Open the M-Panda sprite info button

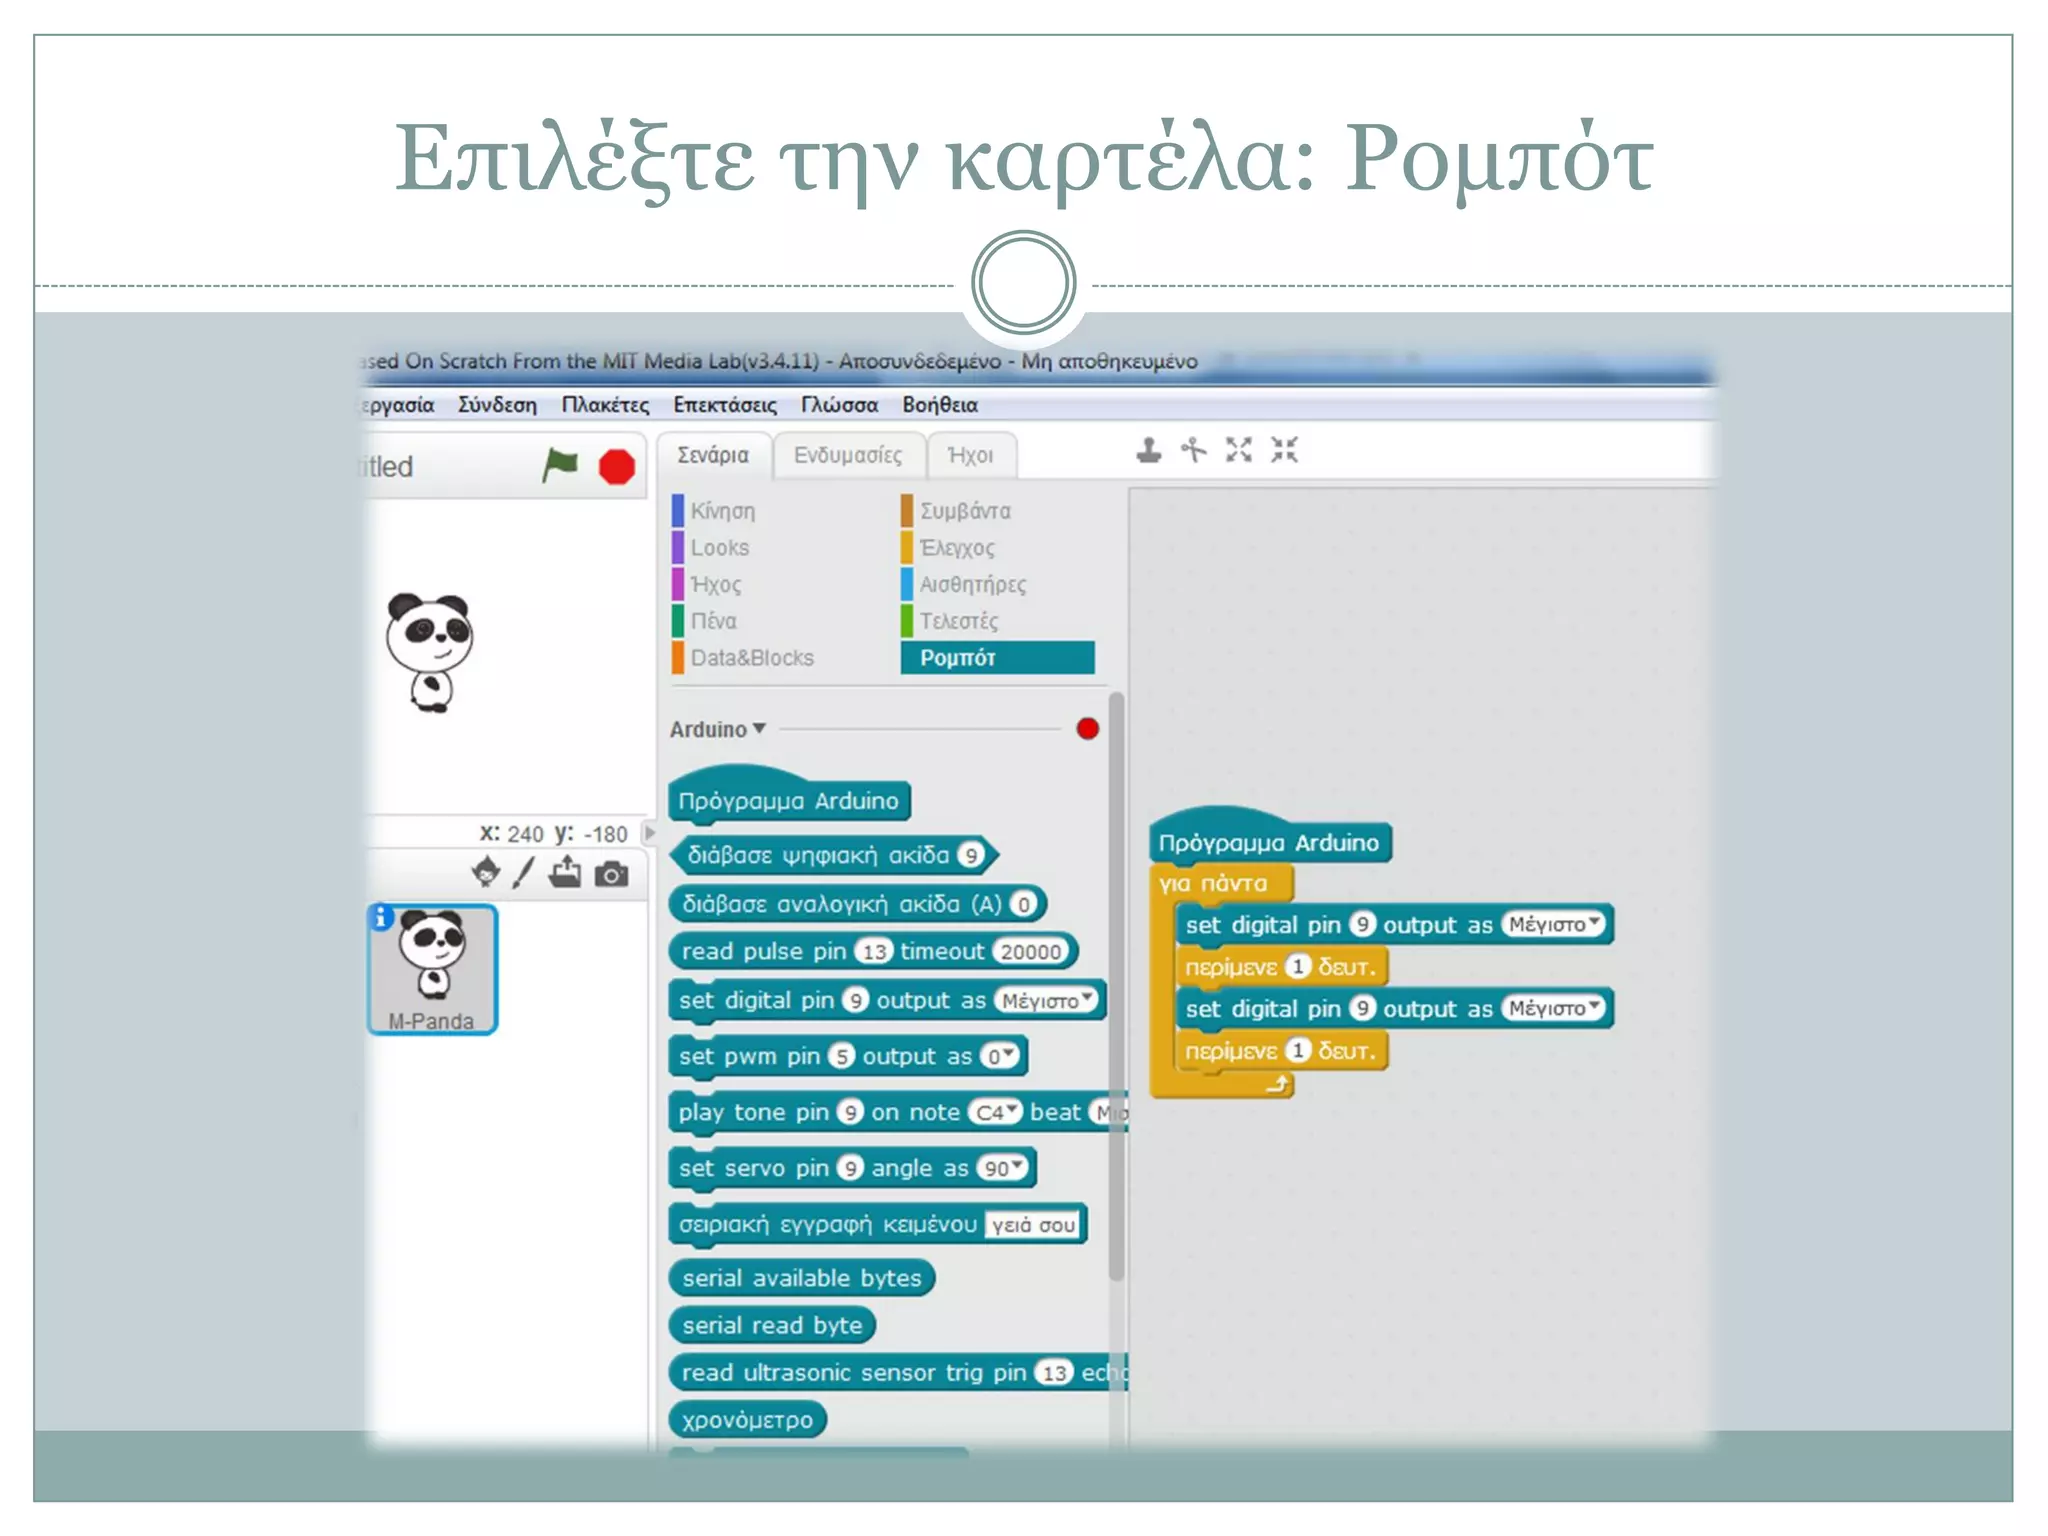point(381,916)
